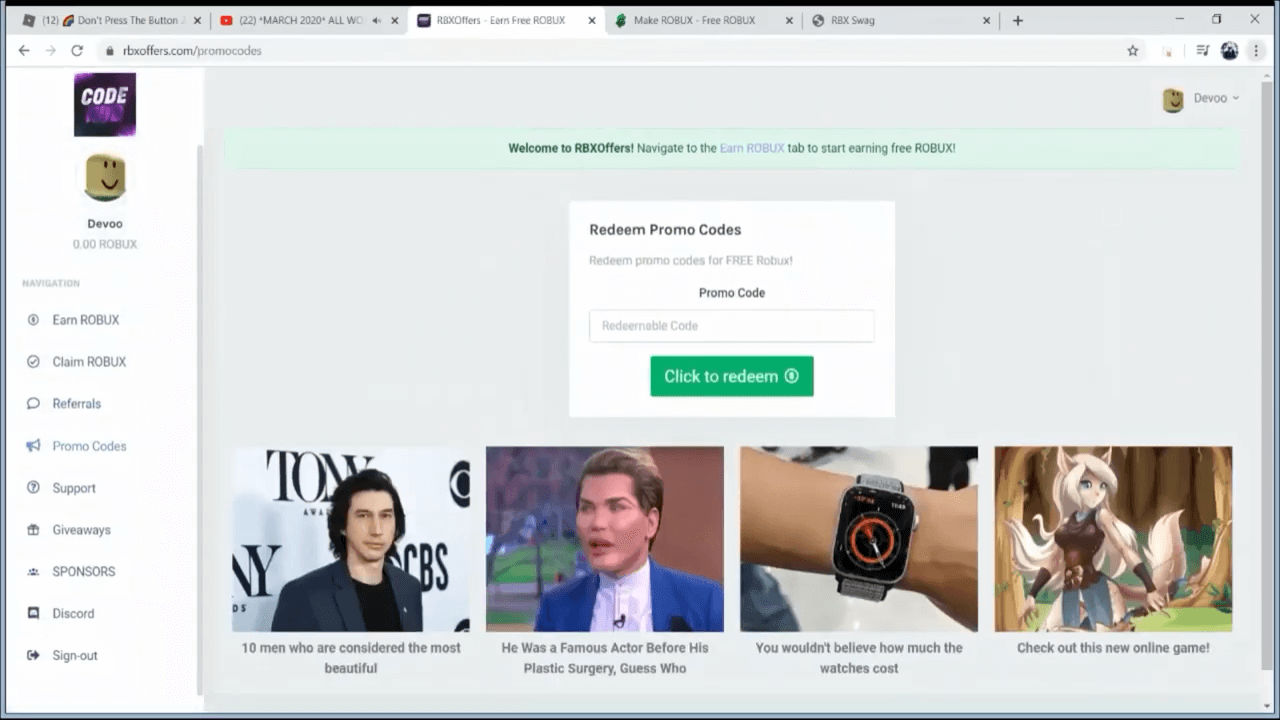
Task: Click the Sign-out arrow icon
Action: pyautogui.click(x=33, y=656)
